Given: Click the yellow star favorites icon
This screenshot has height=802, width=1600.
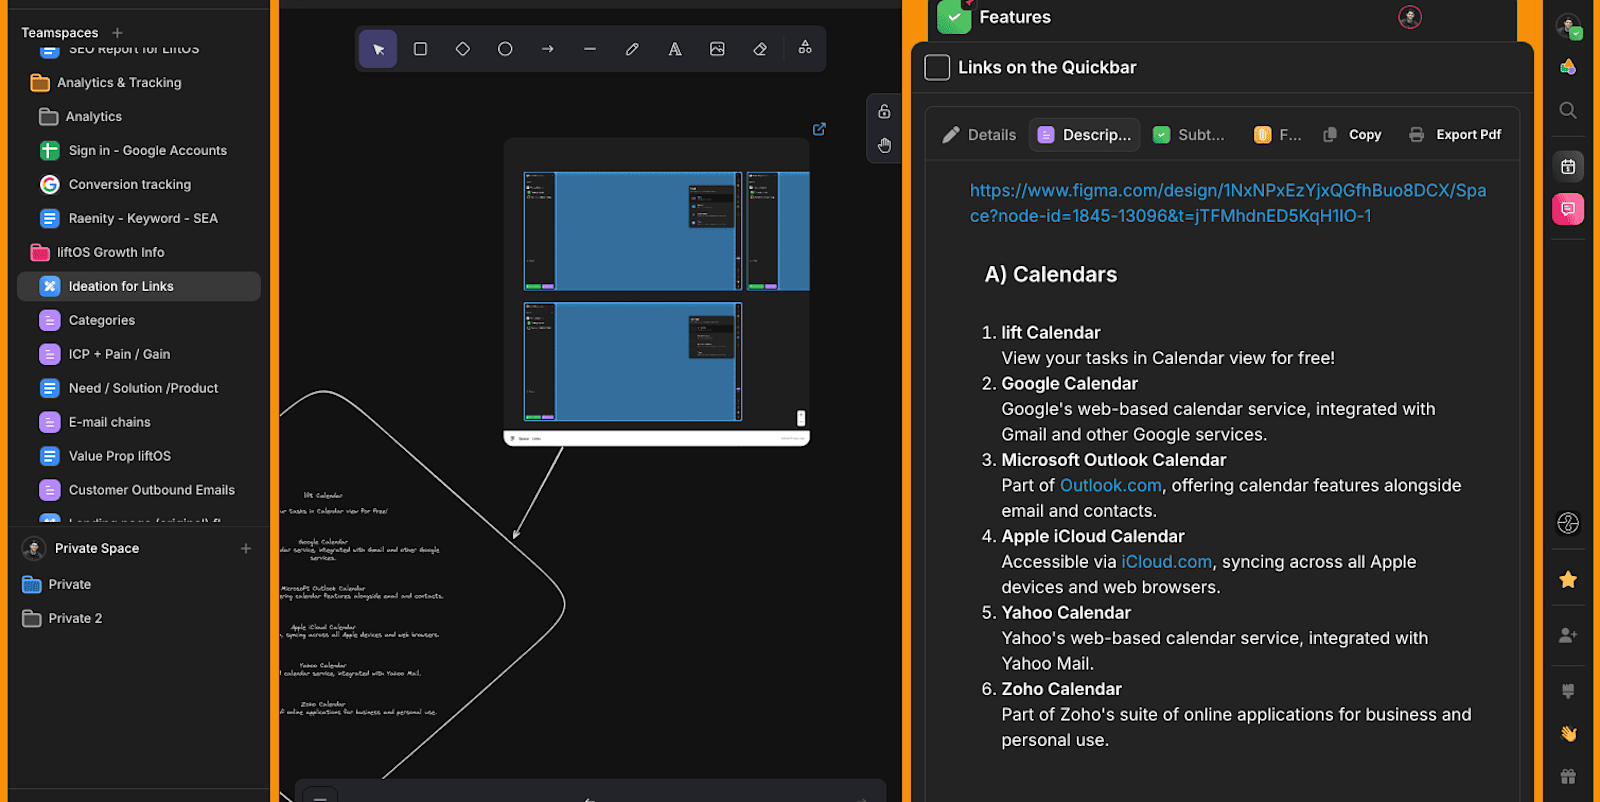Looking at the screenshot, I should tap(1568, 580).
